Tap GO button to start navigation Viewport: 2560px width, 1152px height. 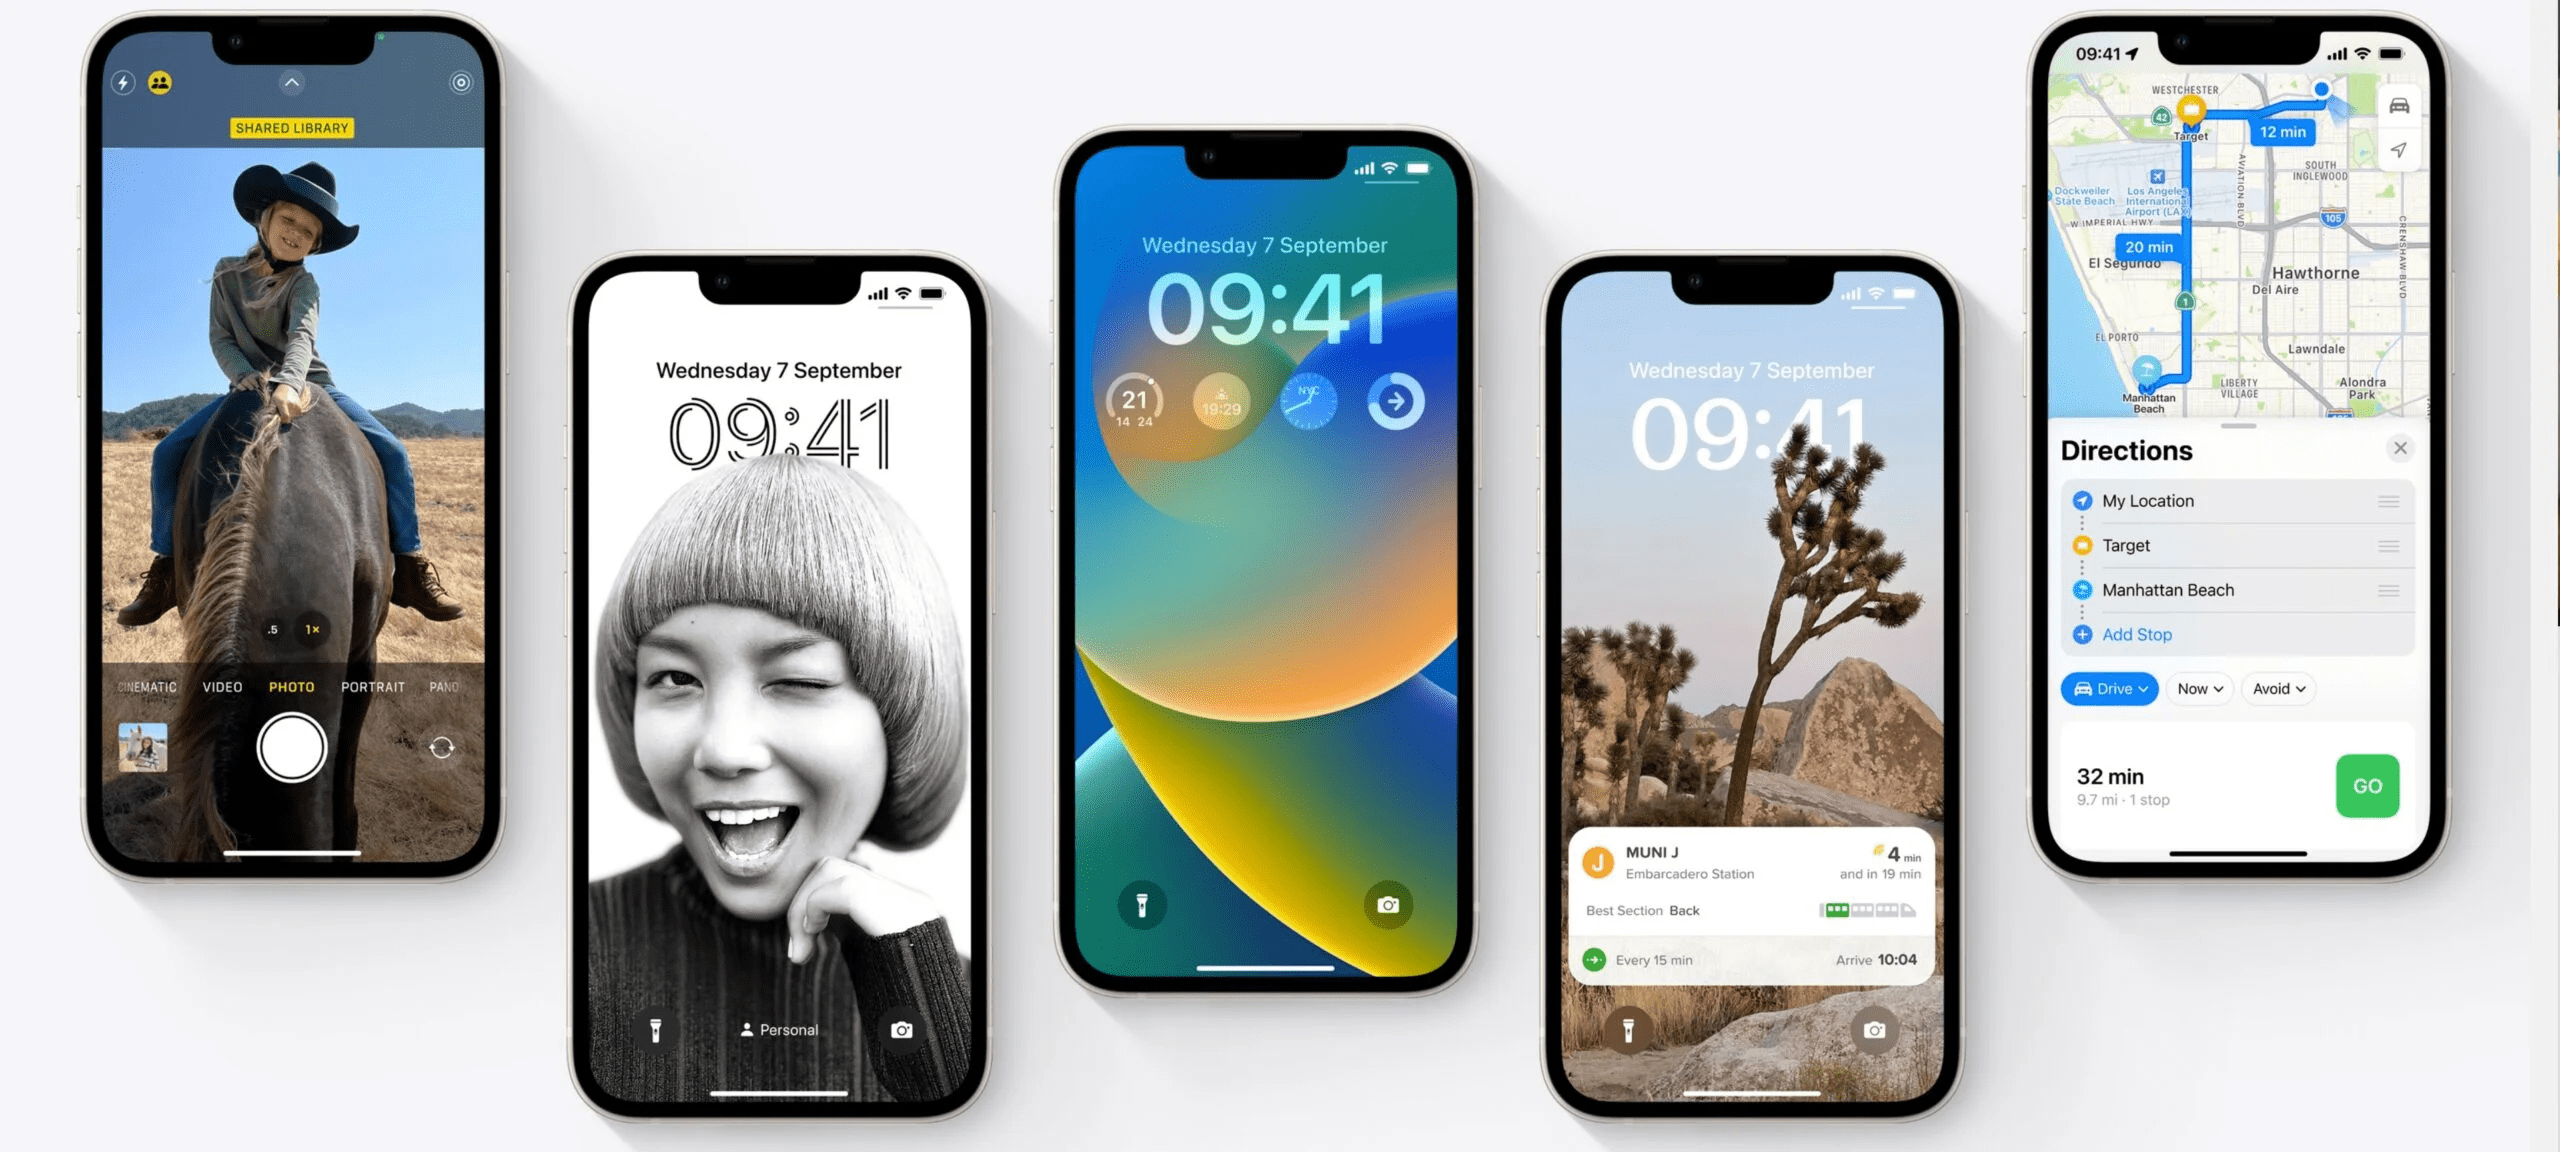[2367, 785]
